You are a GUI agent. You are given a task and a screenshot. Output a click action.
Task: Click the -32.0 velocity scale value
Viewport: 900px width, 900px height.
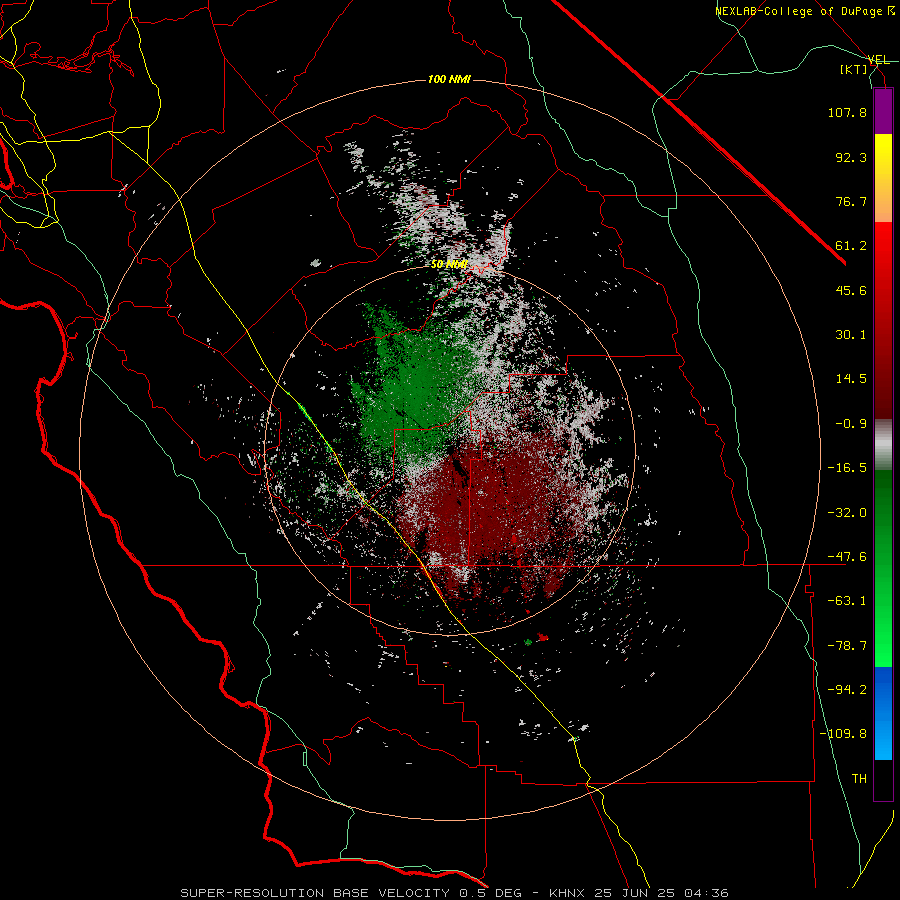pos(847,513)
